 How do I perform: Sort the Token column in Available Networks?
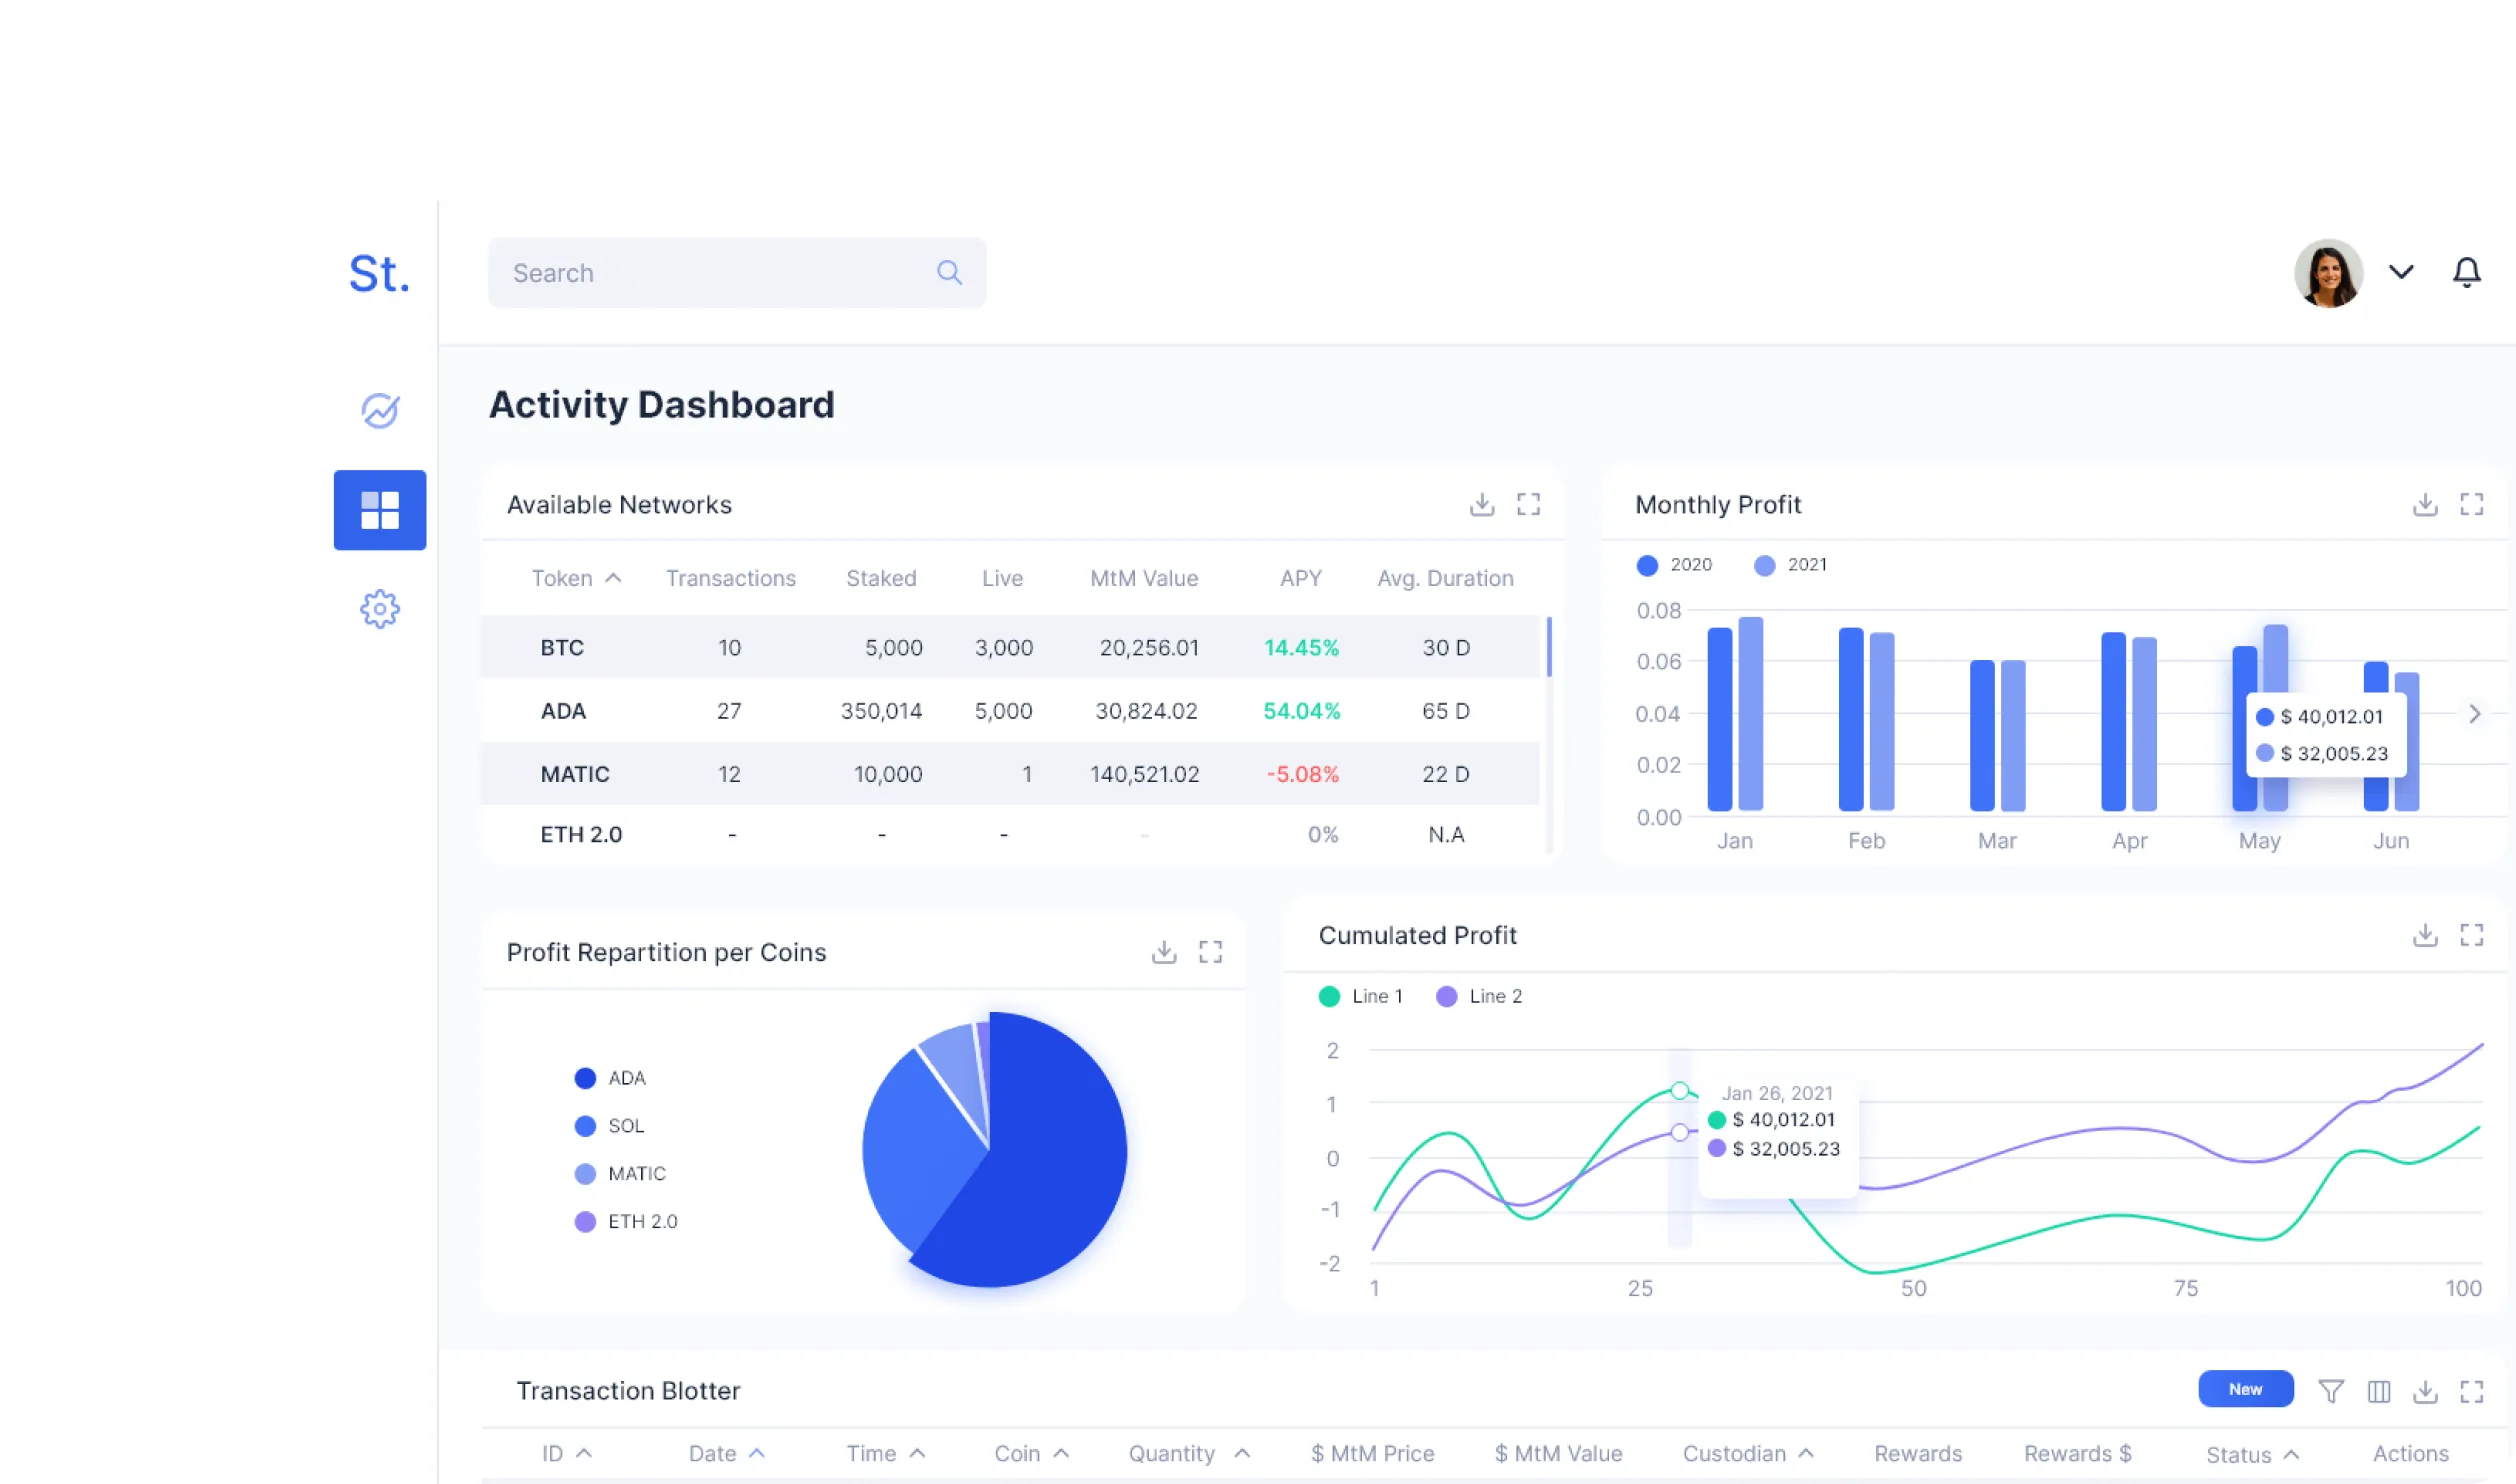[x=576, y=577]
